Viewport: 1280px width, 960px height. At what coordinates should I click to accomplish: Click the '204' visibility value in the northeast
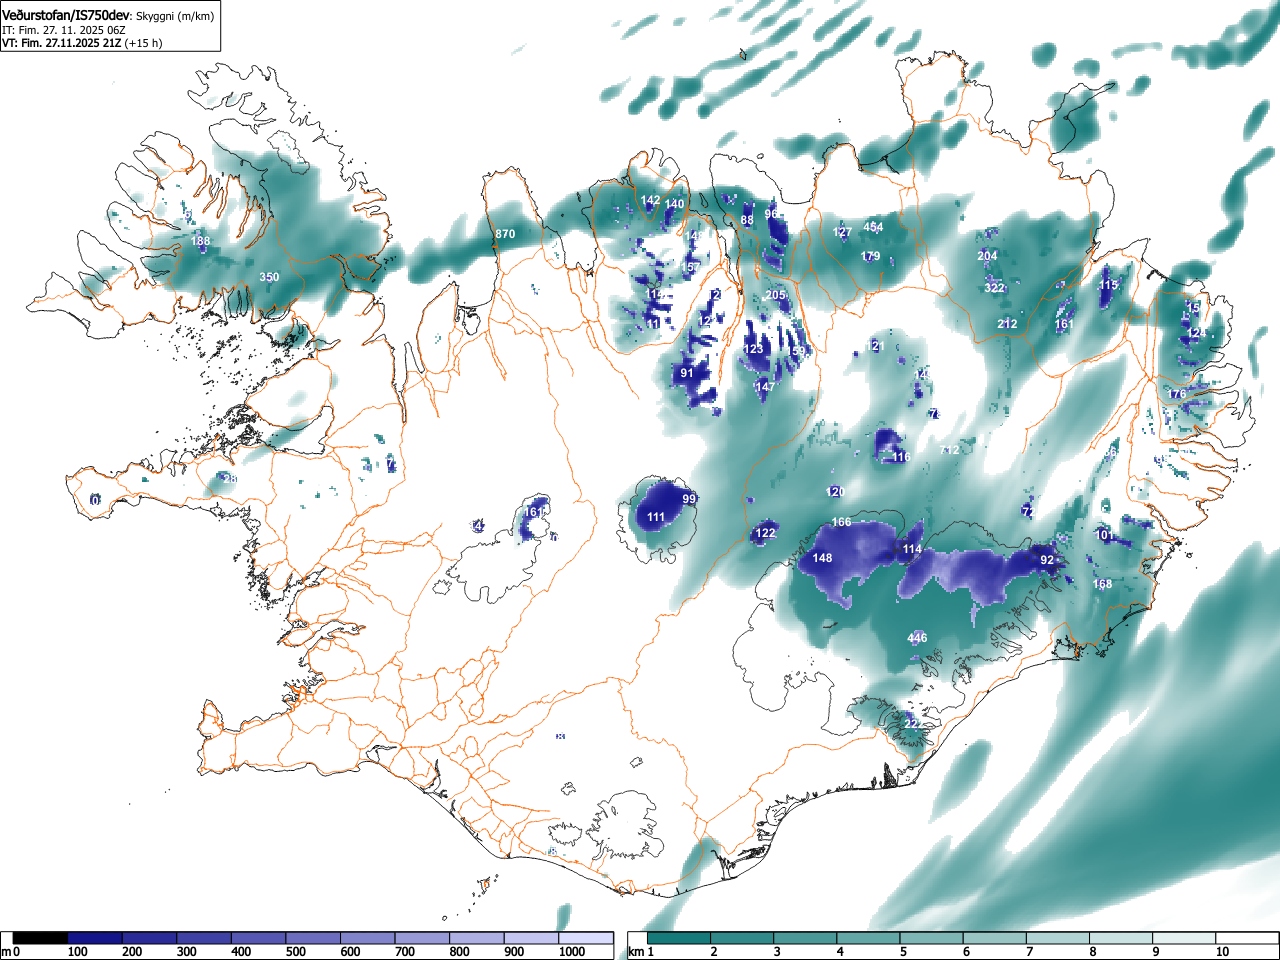(987, 256)
